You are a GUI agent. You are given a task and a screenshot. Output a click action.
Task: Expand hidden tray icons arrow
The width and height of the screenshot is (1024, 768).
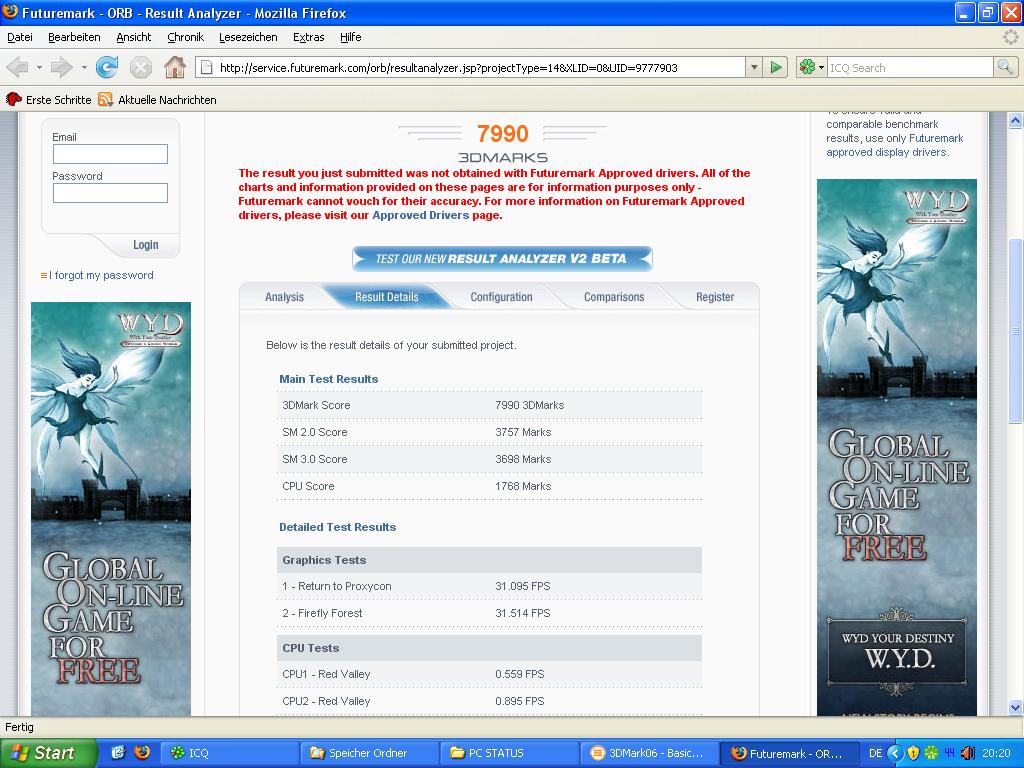pyautogui.click(x=895, y=753)
